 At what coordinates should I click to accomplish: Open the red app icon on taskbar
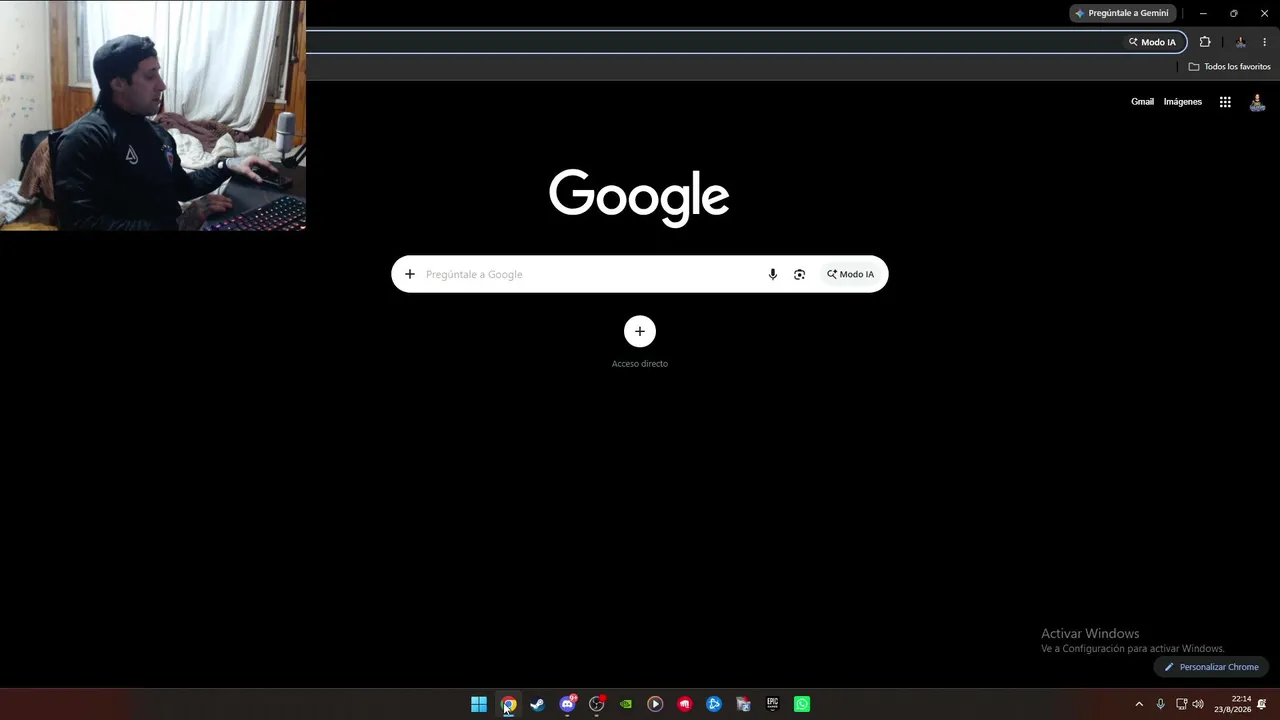(685, 704)
